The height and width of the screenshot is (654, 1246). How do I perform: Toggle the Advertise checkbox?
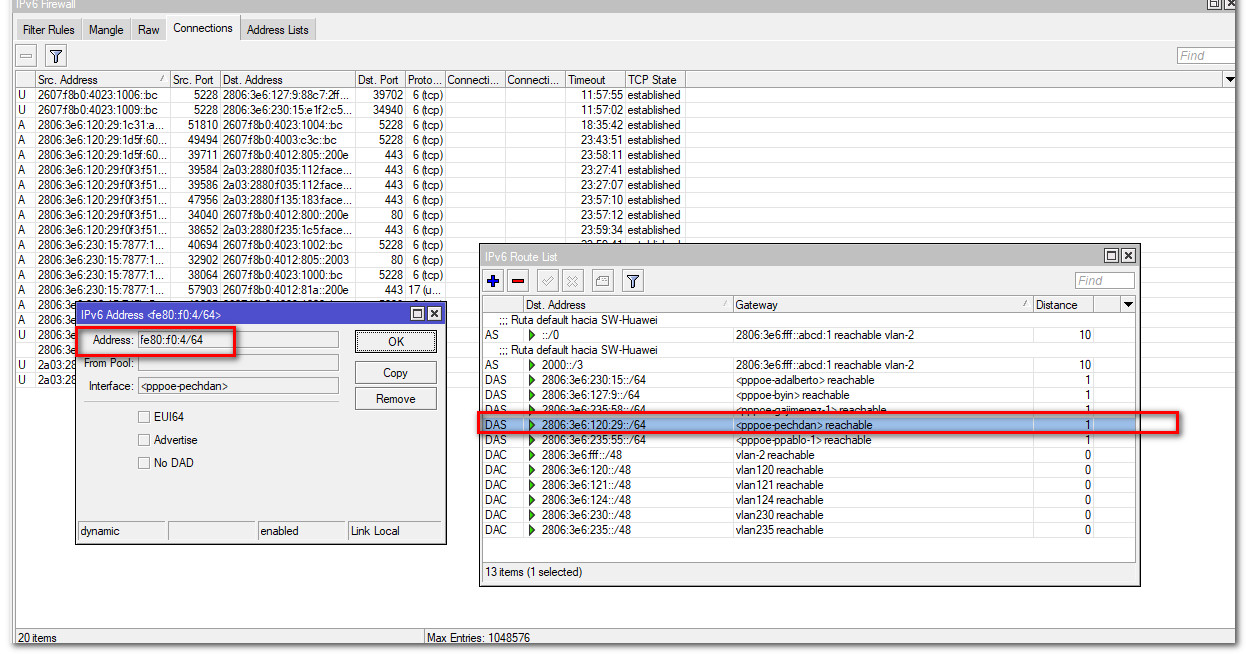[144, 440]
